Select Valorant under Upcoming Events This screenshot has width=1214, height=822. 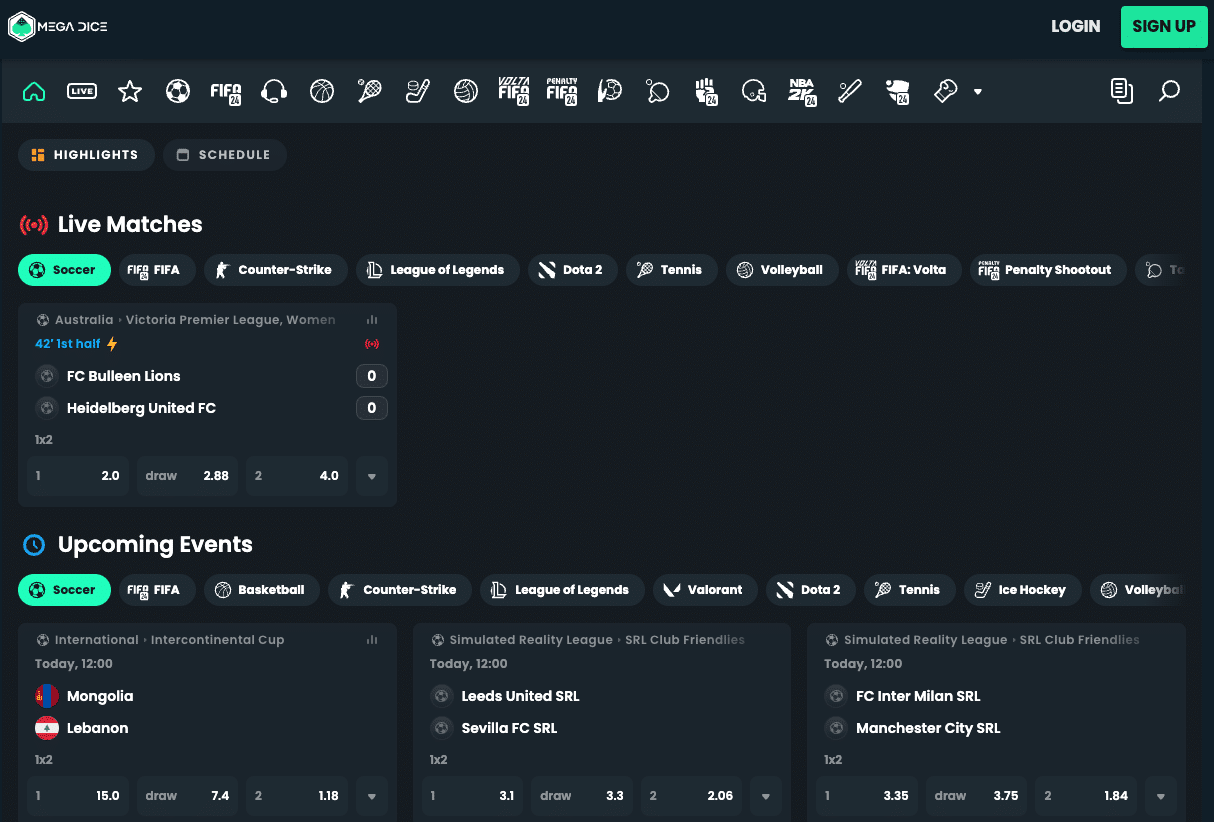(706, 590)
